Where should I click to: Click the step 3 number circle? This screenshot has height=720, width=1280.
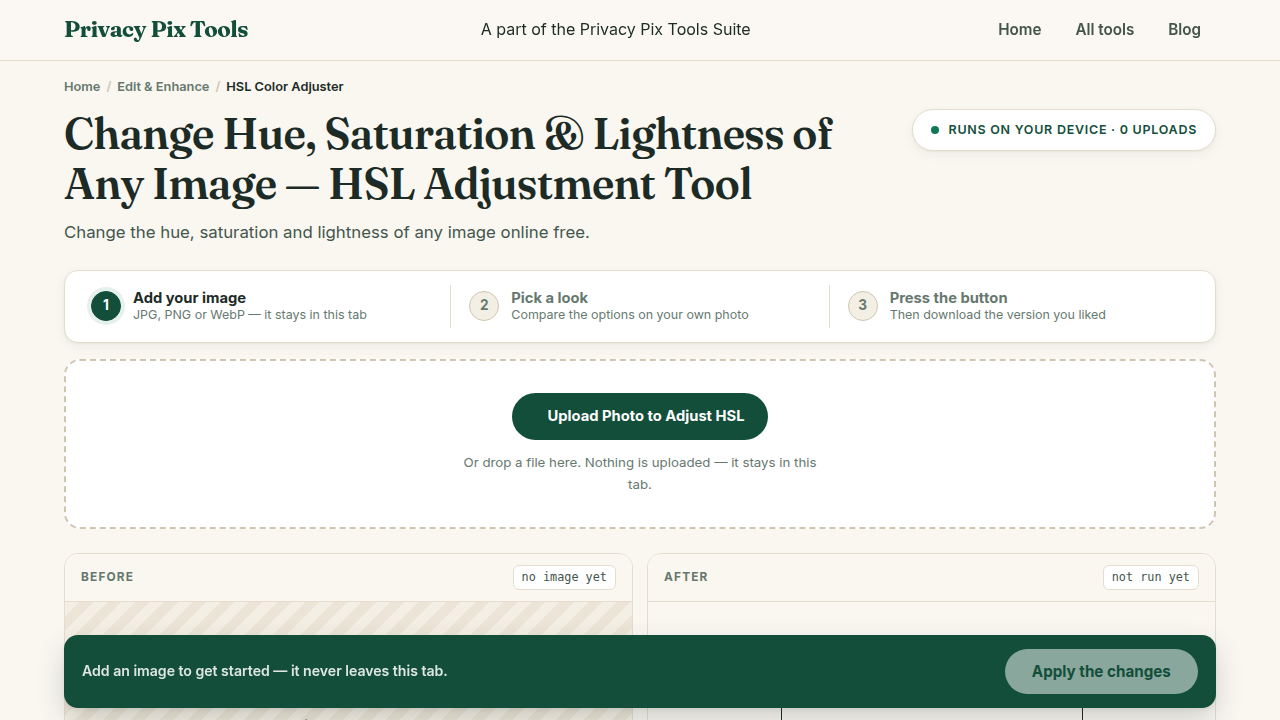click(x=863, y=306)
